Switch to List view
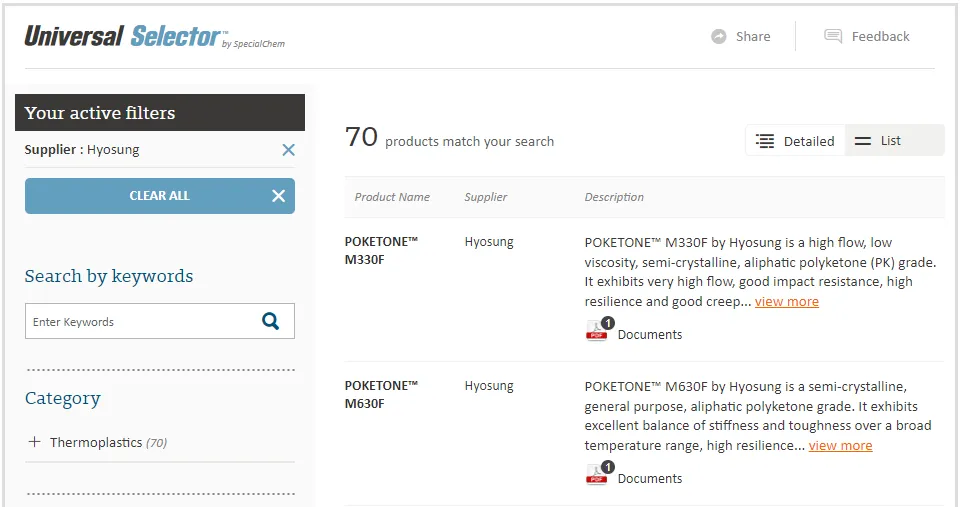Image resolution: width=962 pixels, height=507 pixels. click(x=895, y=141)
